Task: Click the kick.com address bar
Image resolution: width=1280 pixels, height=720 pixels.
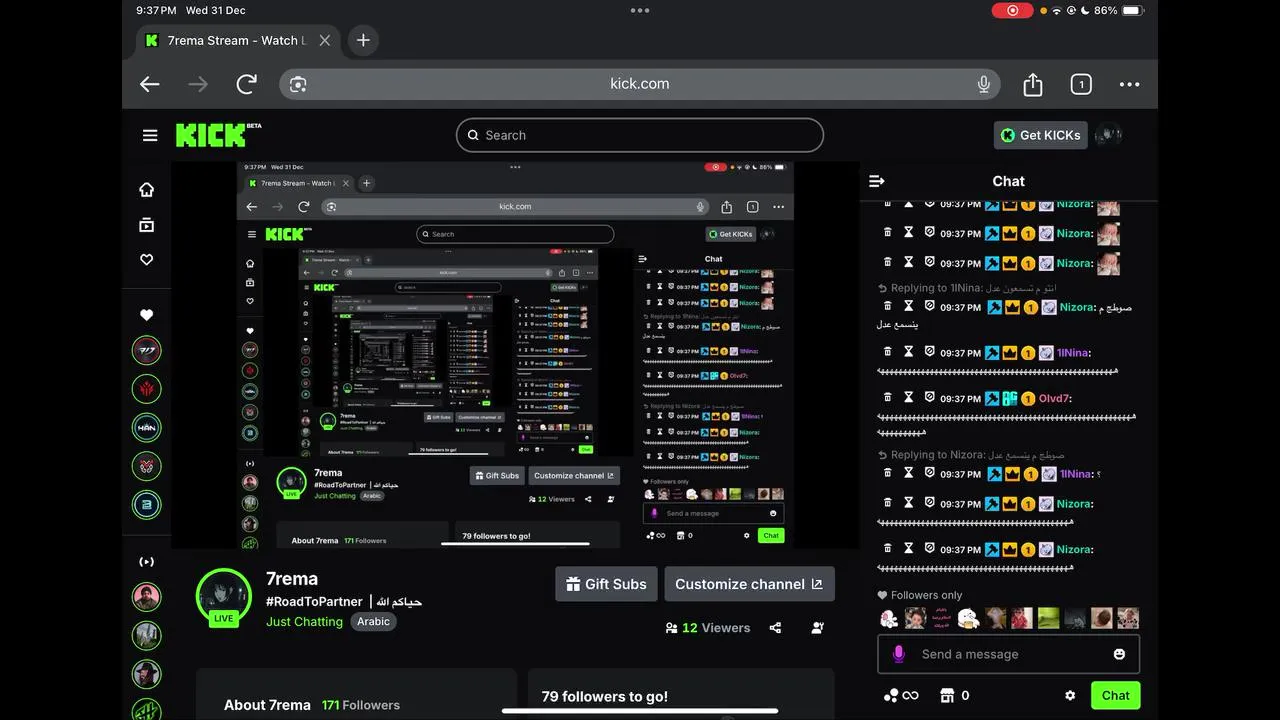Action: 640,84
